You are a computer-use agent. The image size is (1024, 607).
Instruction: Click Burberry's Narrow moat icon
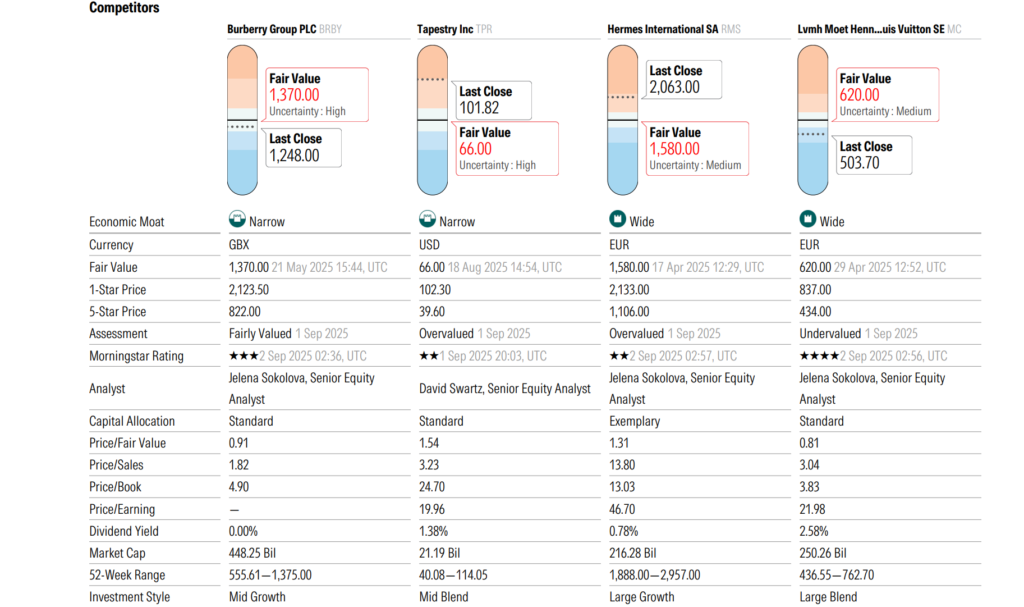tap(237, 219)
